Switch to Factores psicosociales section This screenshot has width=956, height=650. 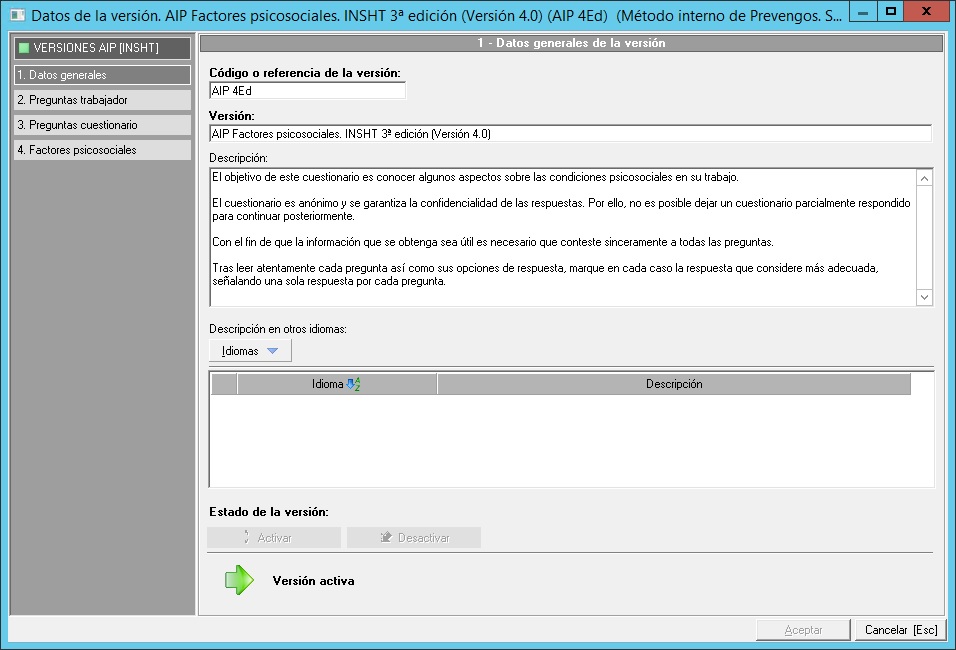tap(101, 150)
